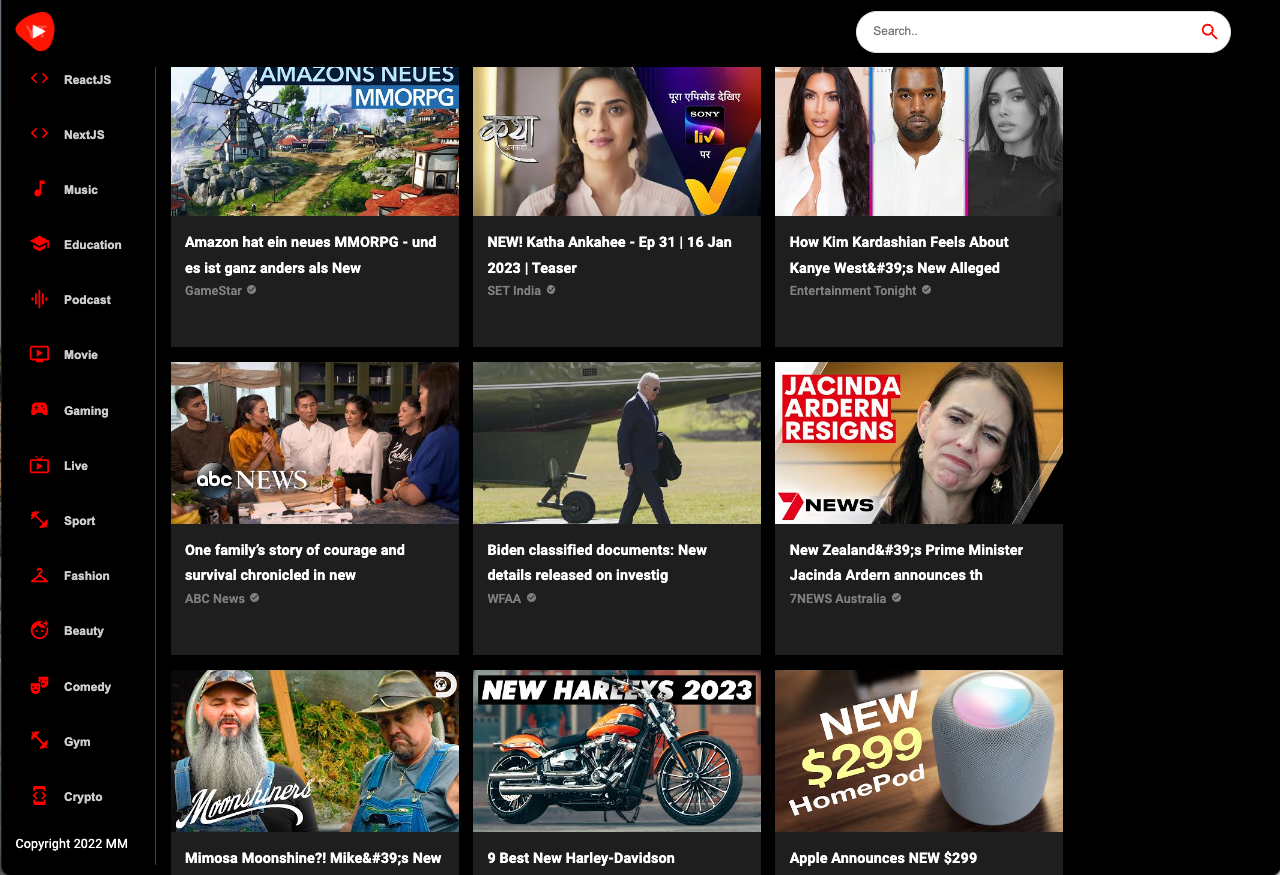Click verified badge next to WFAA
Viewport: 1280px width, 875px height.
(x=531, y=598)
